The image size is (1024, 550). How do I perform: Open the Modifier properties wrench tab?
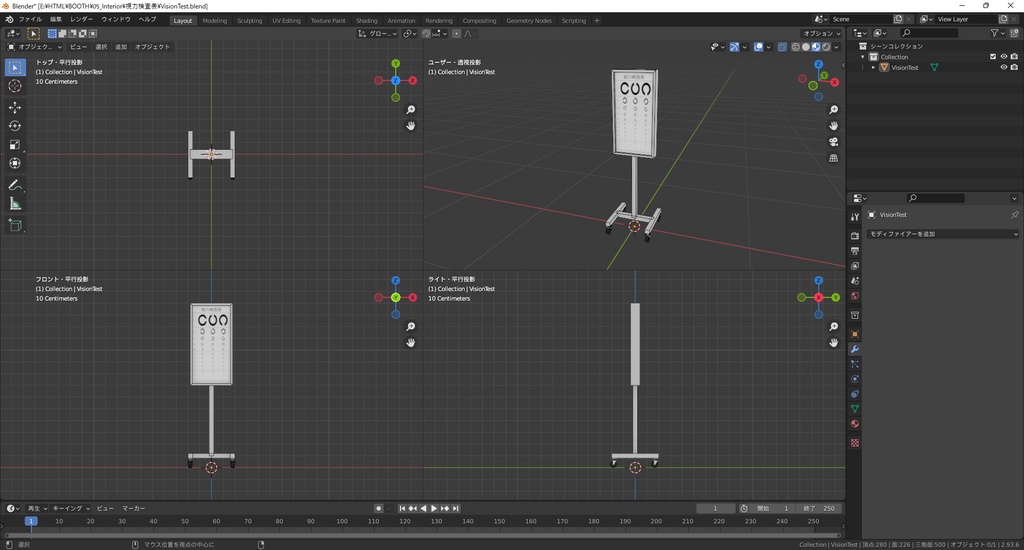(855, 348)
